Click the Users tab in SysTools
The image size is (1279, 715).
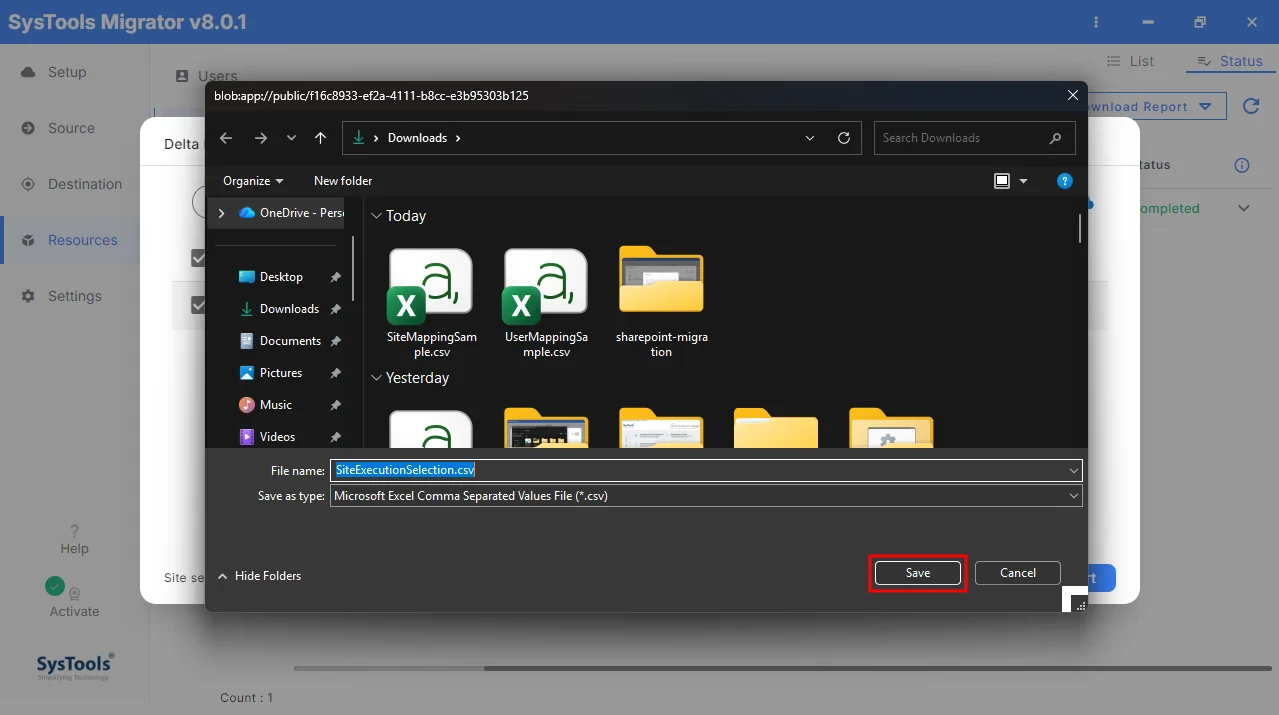207,76
